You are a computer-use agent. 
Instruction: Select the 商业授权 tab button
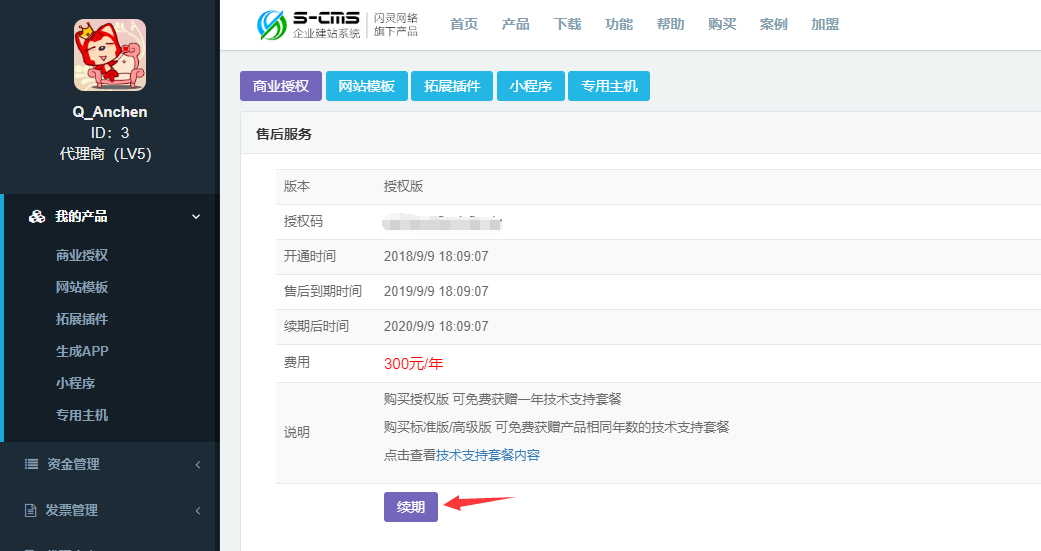280,86
